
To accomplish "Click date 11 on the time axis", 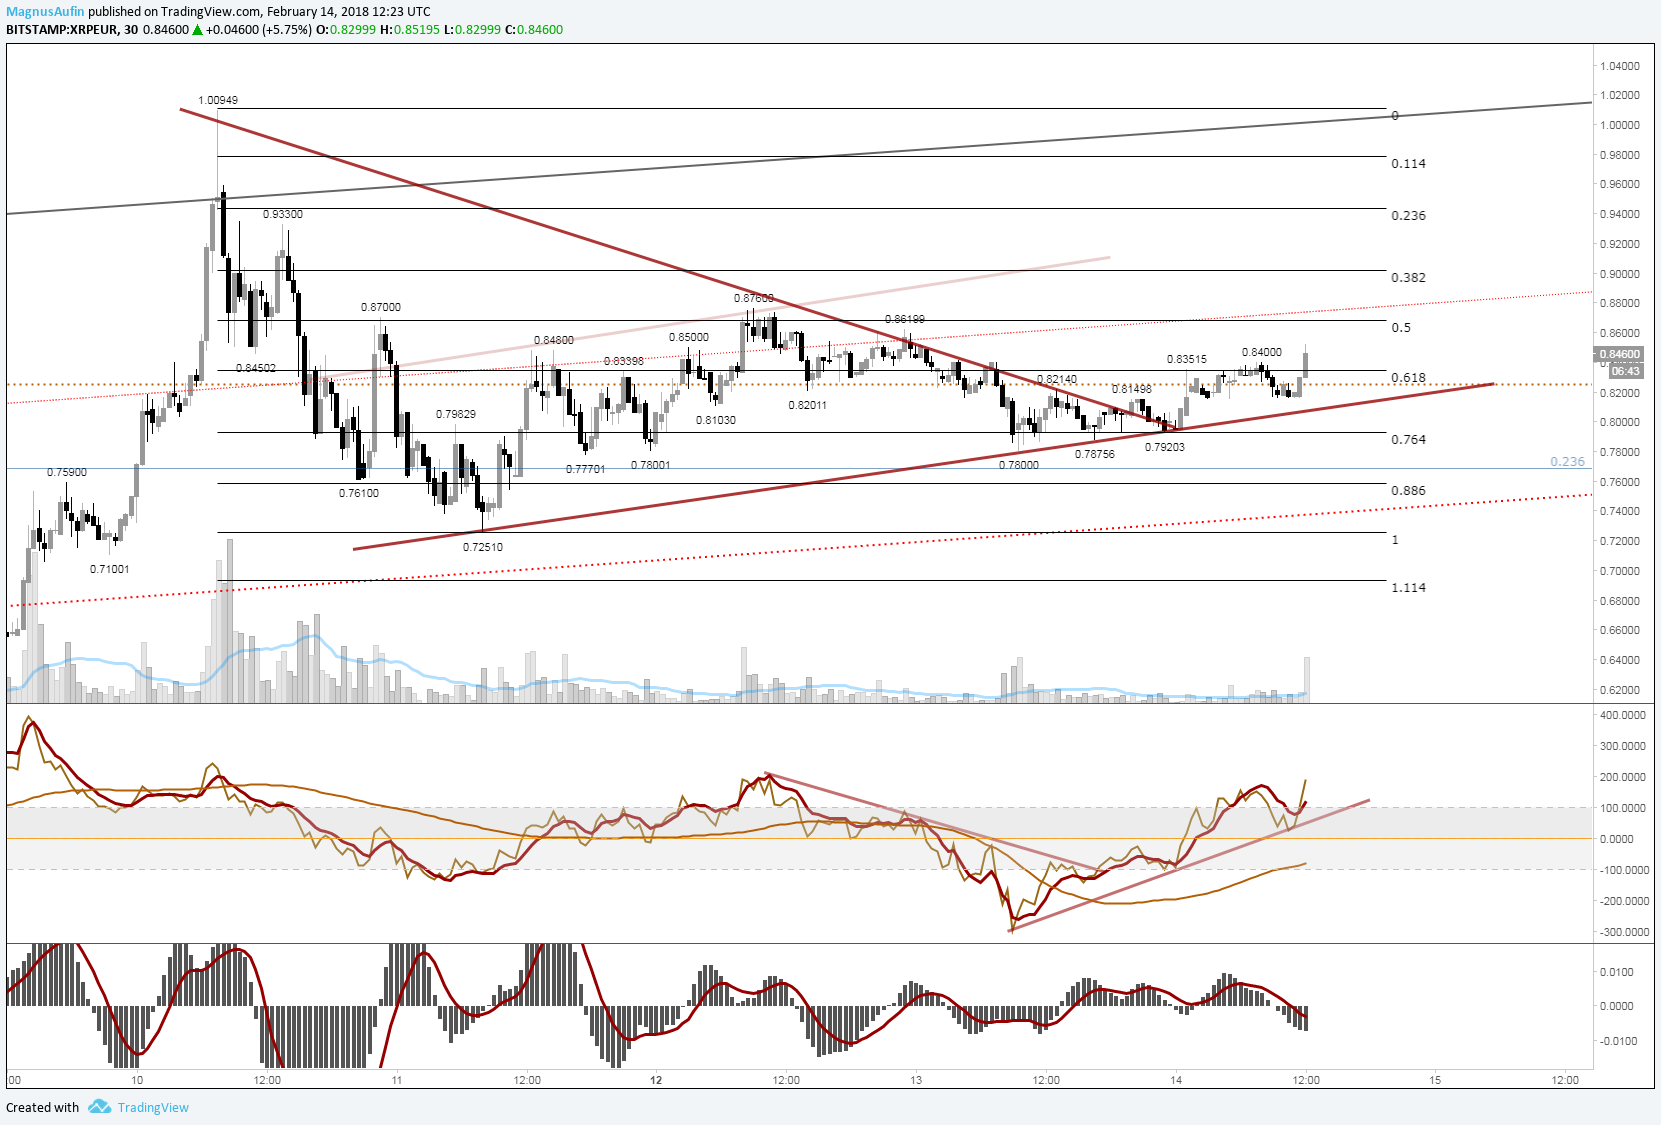I will tap(397, 1080).
